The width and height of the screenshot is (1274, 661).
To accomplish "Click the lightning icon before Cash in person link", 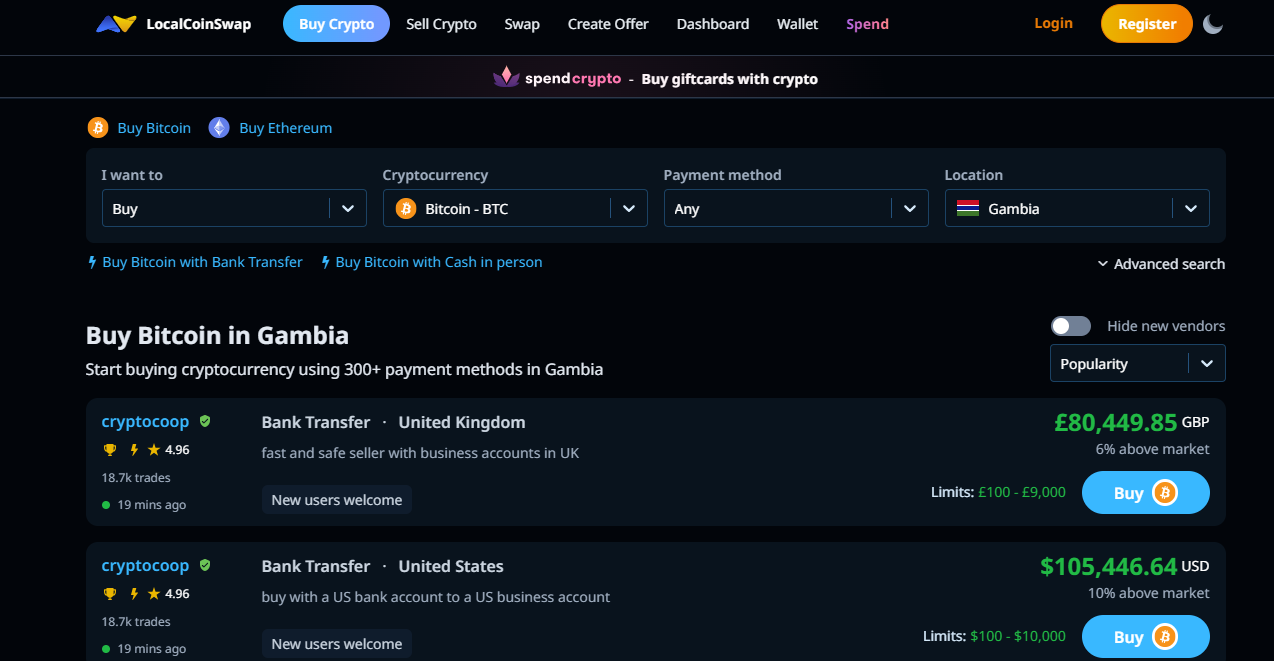I will [326, 262].
